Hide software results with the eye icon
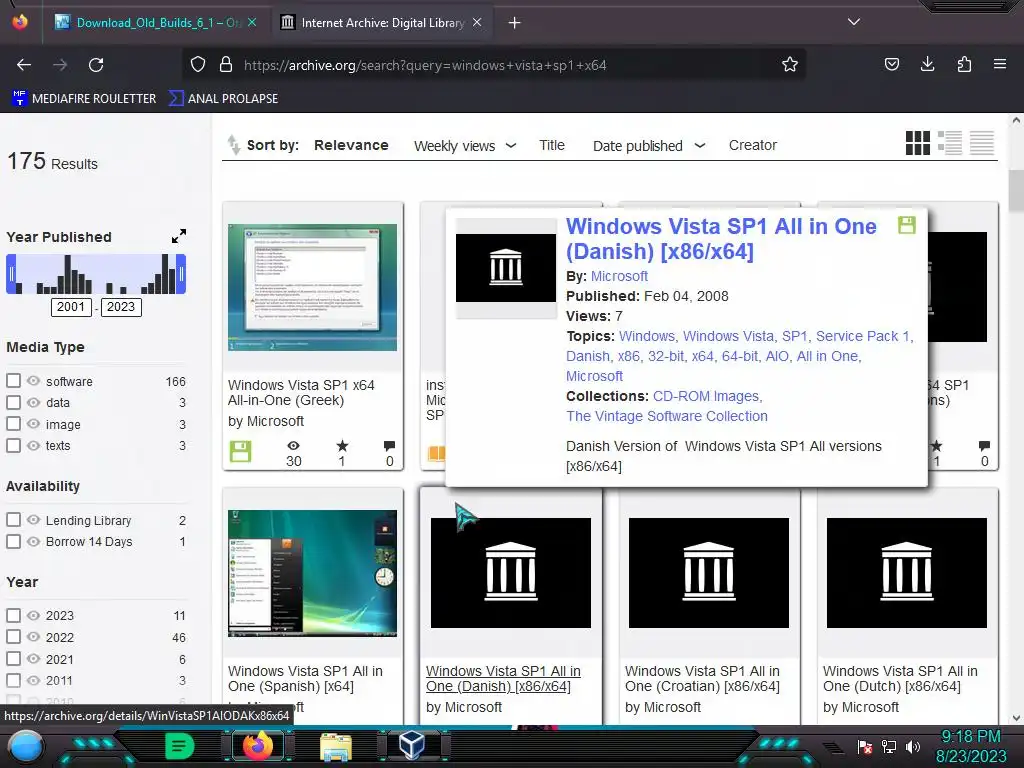Image resolution: width=1024 pixels, height=768 pixels. tap(33, 380)
